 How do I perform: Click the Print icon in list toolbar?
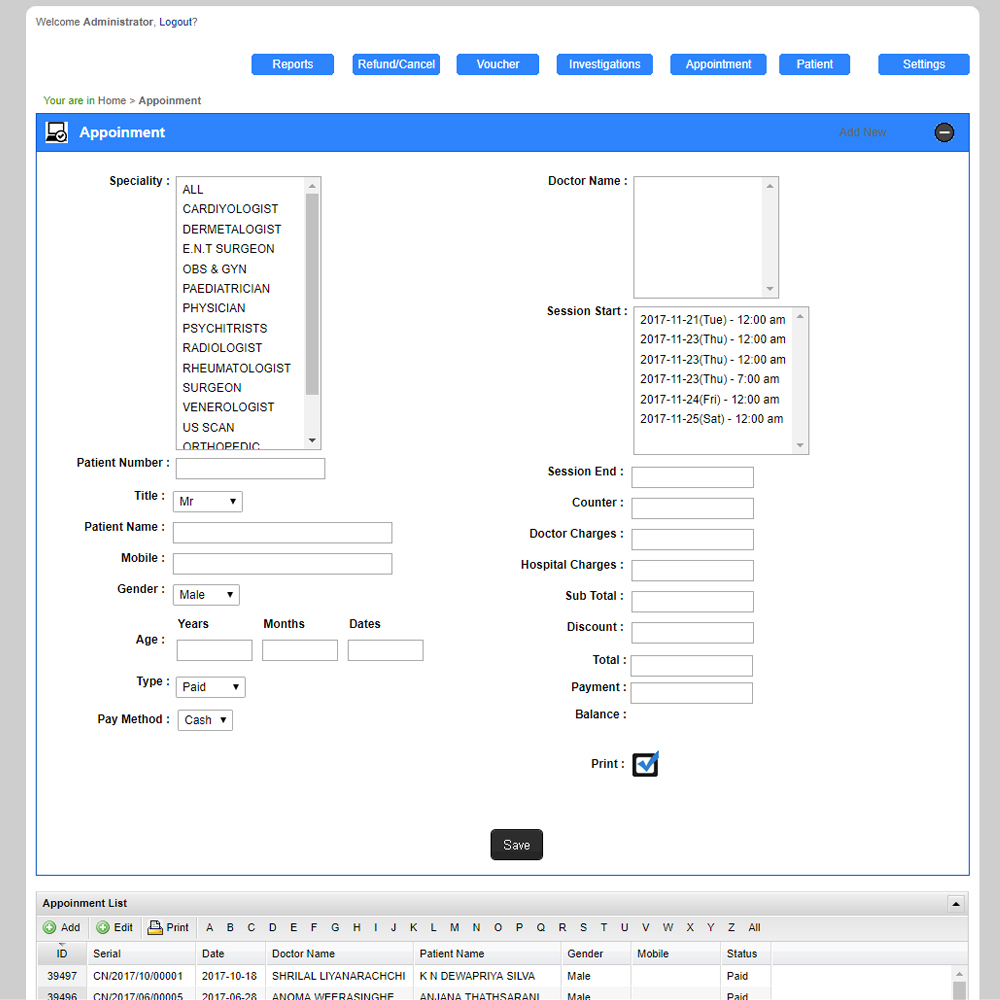click(155, 927)
